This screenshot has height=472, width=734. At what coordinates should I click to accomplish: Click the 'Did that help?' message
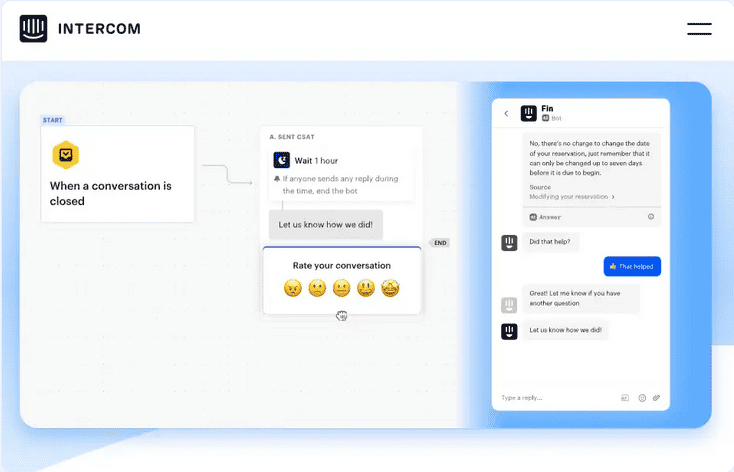coord(550,242)
